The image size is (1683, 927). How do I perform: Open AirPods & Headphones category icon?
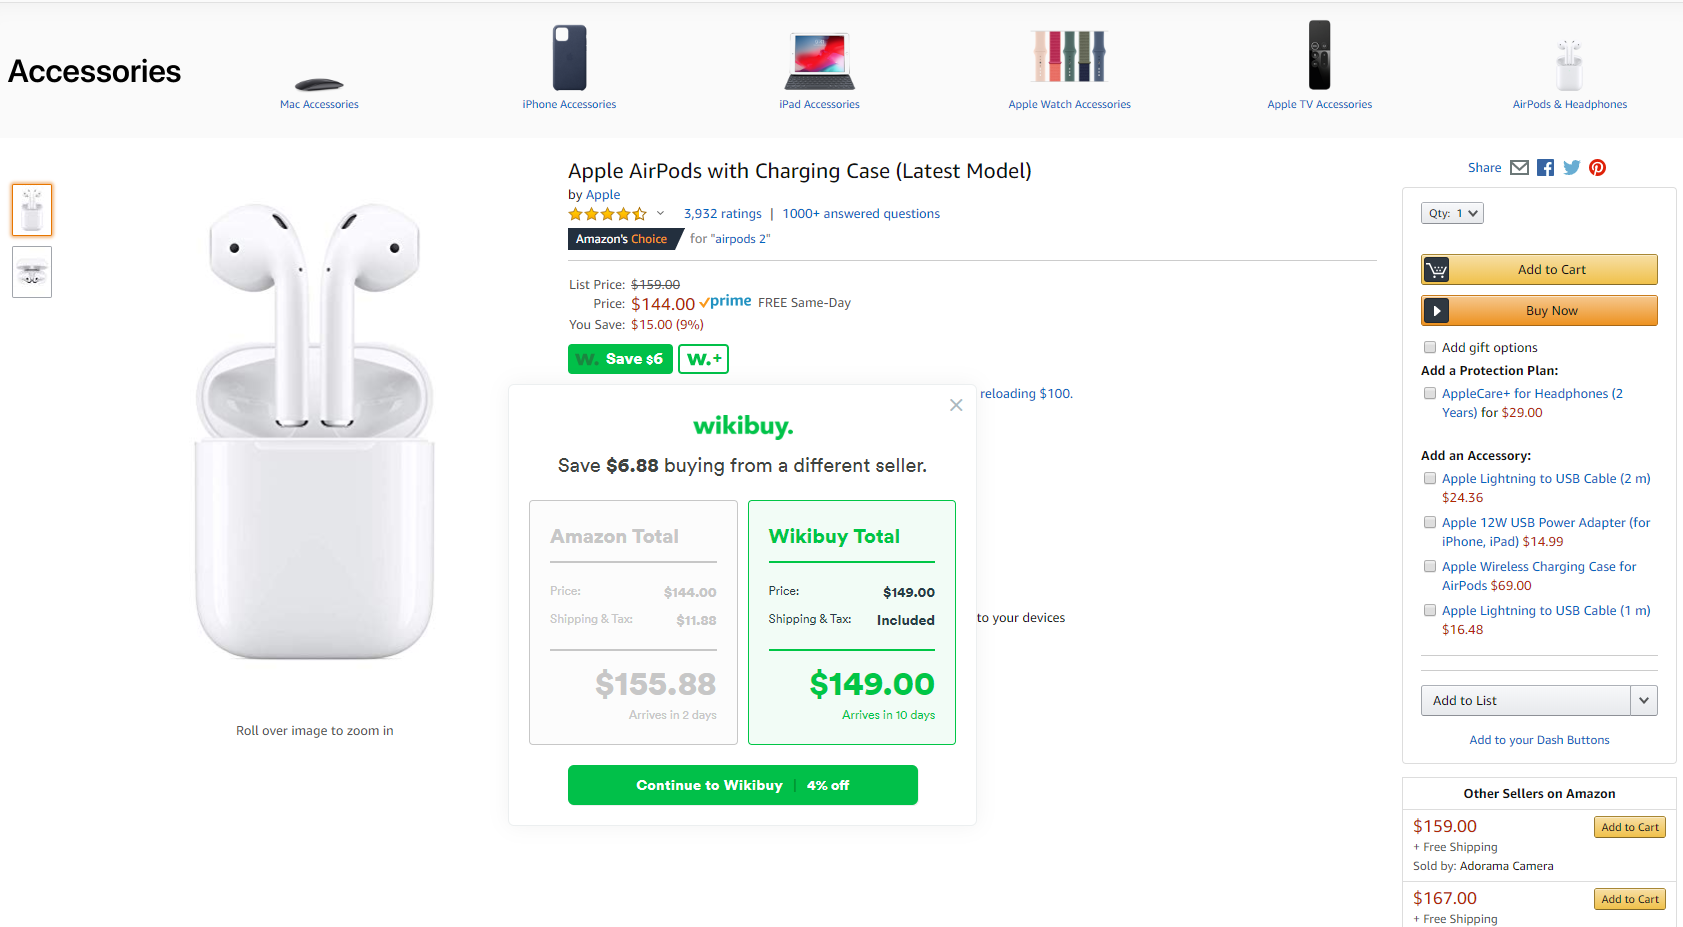pyautogui.click(x=1569, y=66)
